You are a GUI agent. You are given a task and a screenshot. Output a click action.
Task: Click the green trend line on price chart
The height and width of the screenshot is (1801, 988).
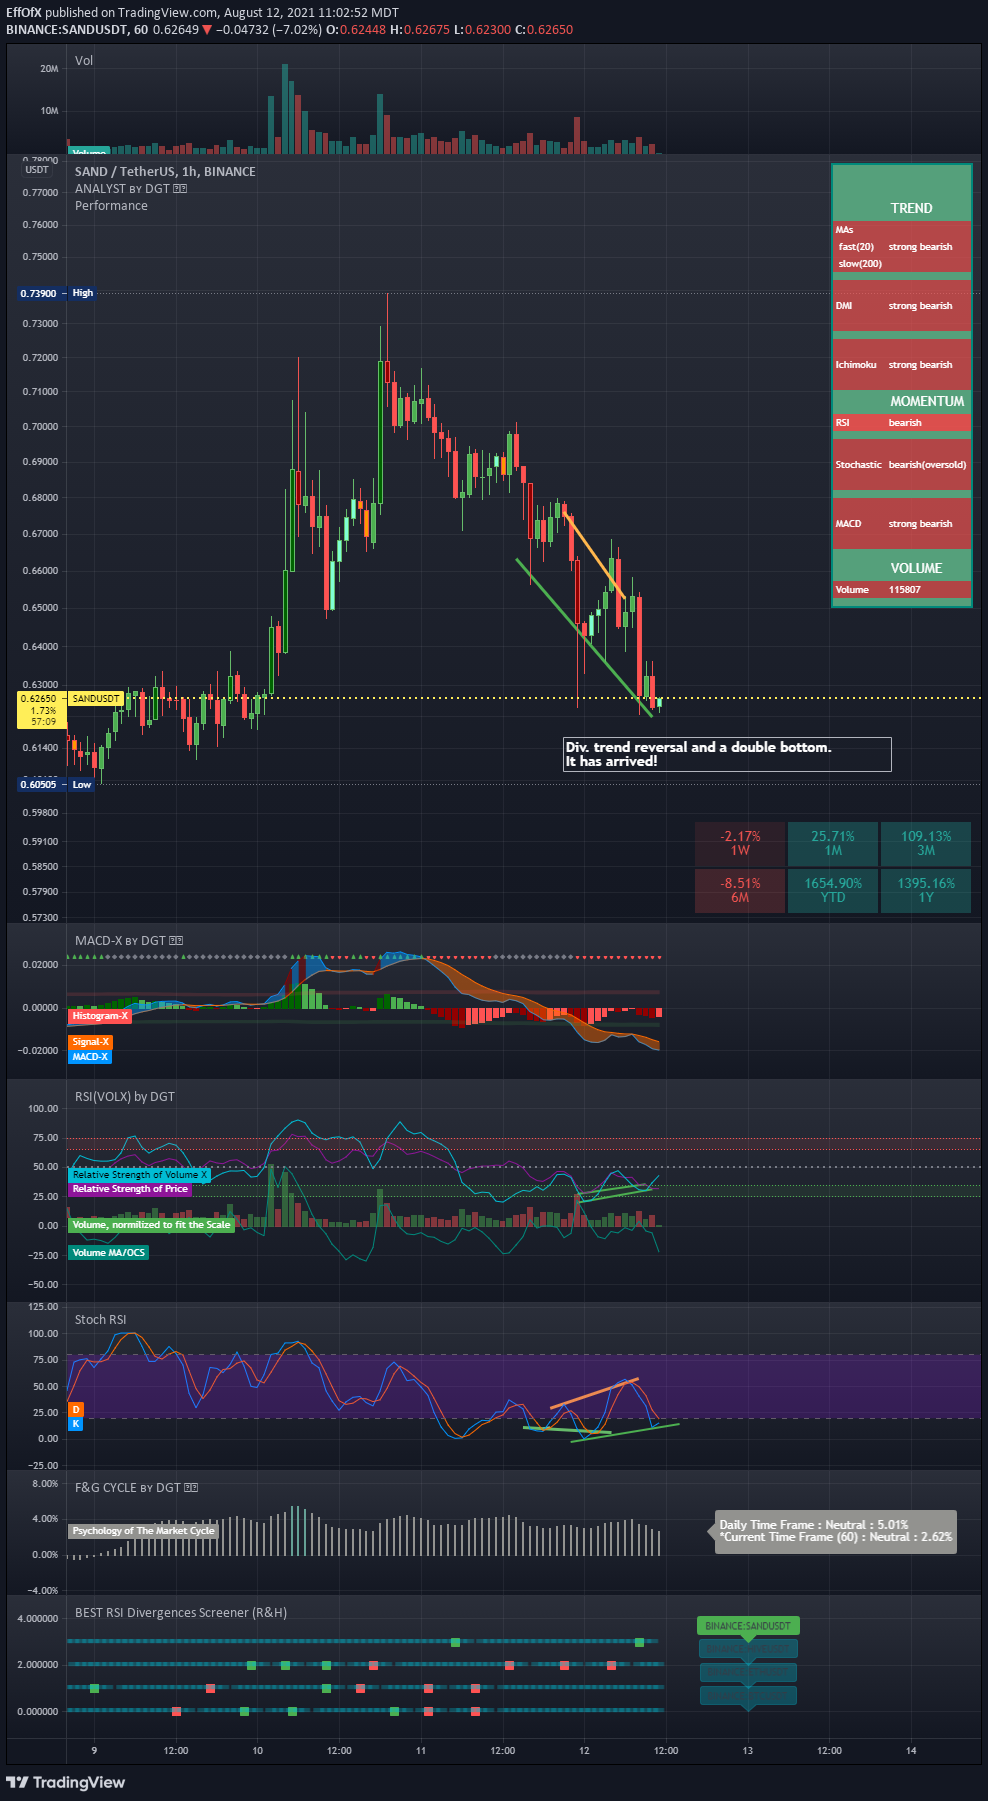click(584, 637)
